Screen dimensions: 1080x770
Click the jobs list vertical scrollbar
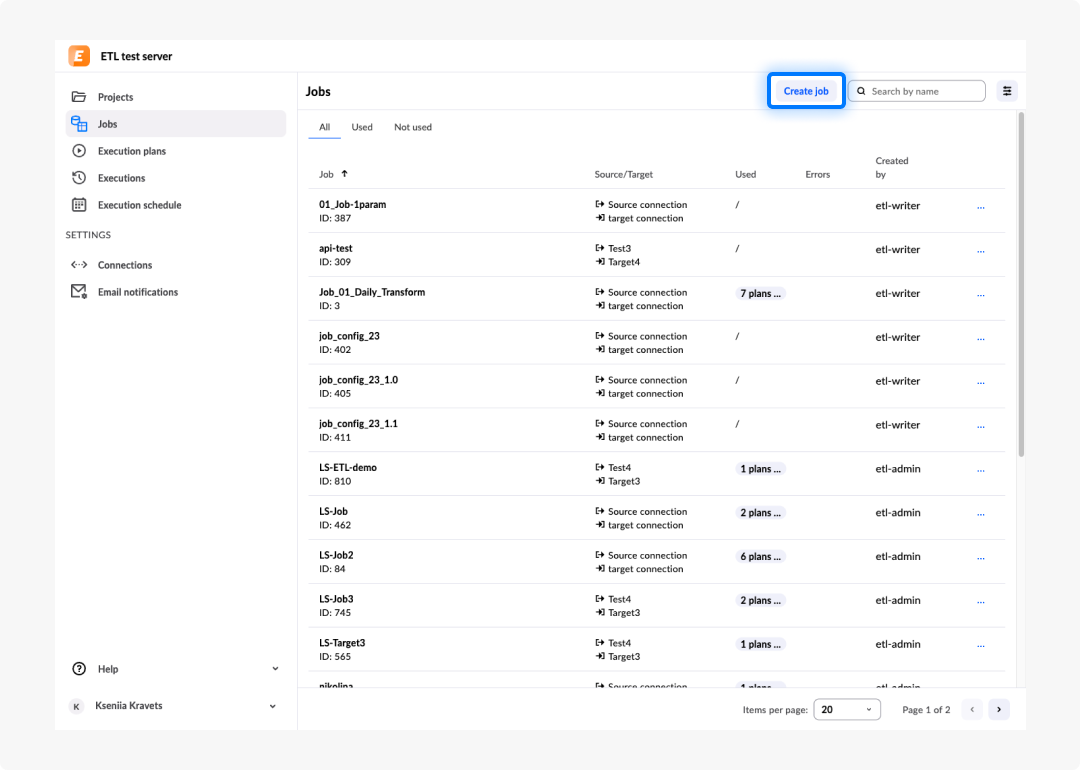point(1021,284)
